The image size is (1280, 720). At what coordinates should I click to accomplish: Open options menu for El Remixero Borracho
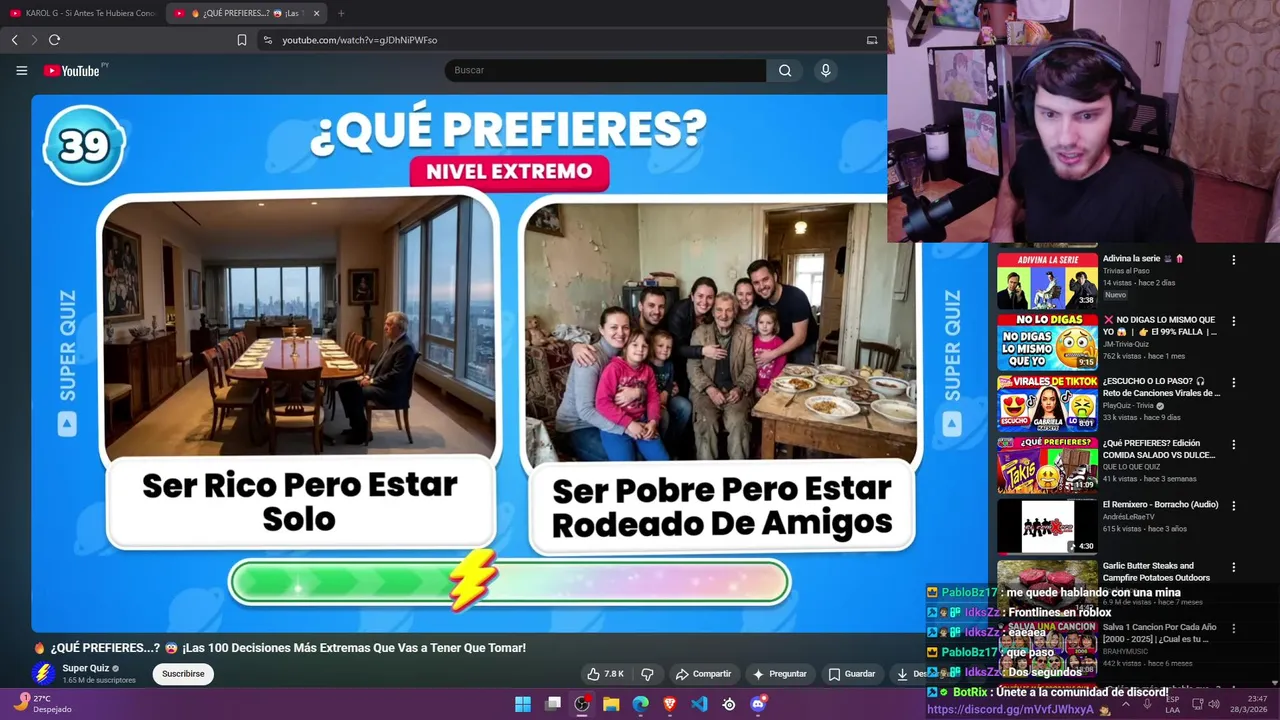[1233, 506]
